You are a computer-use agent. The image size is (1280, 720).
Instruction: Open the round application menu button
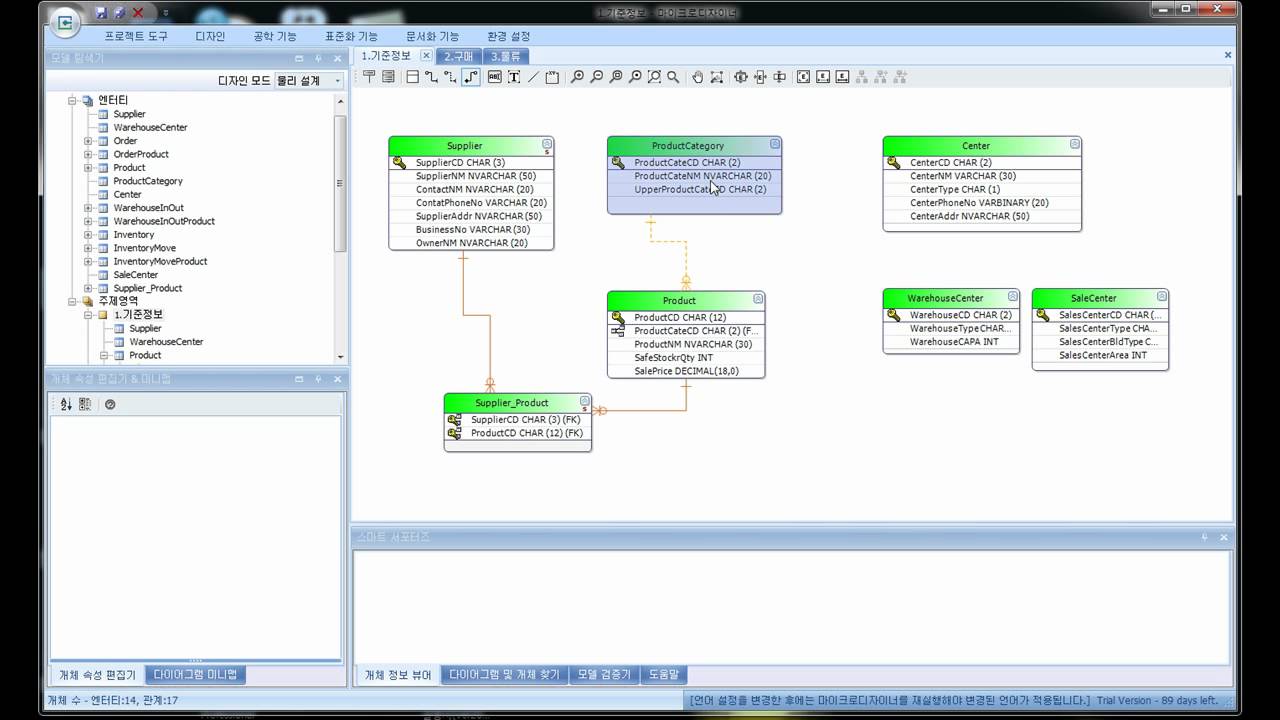(x=65, y=21)
